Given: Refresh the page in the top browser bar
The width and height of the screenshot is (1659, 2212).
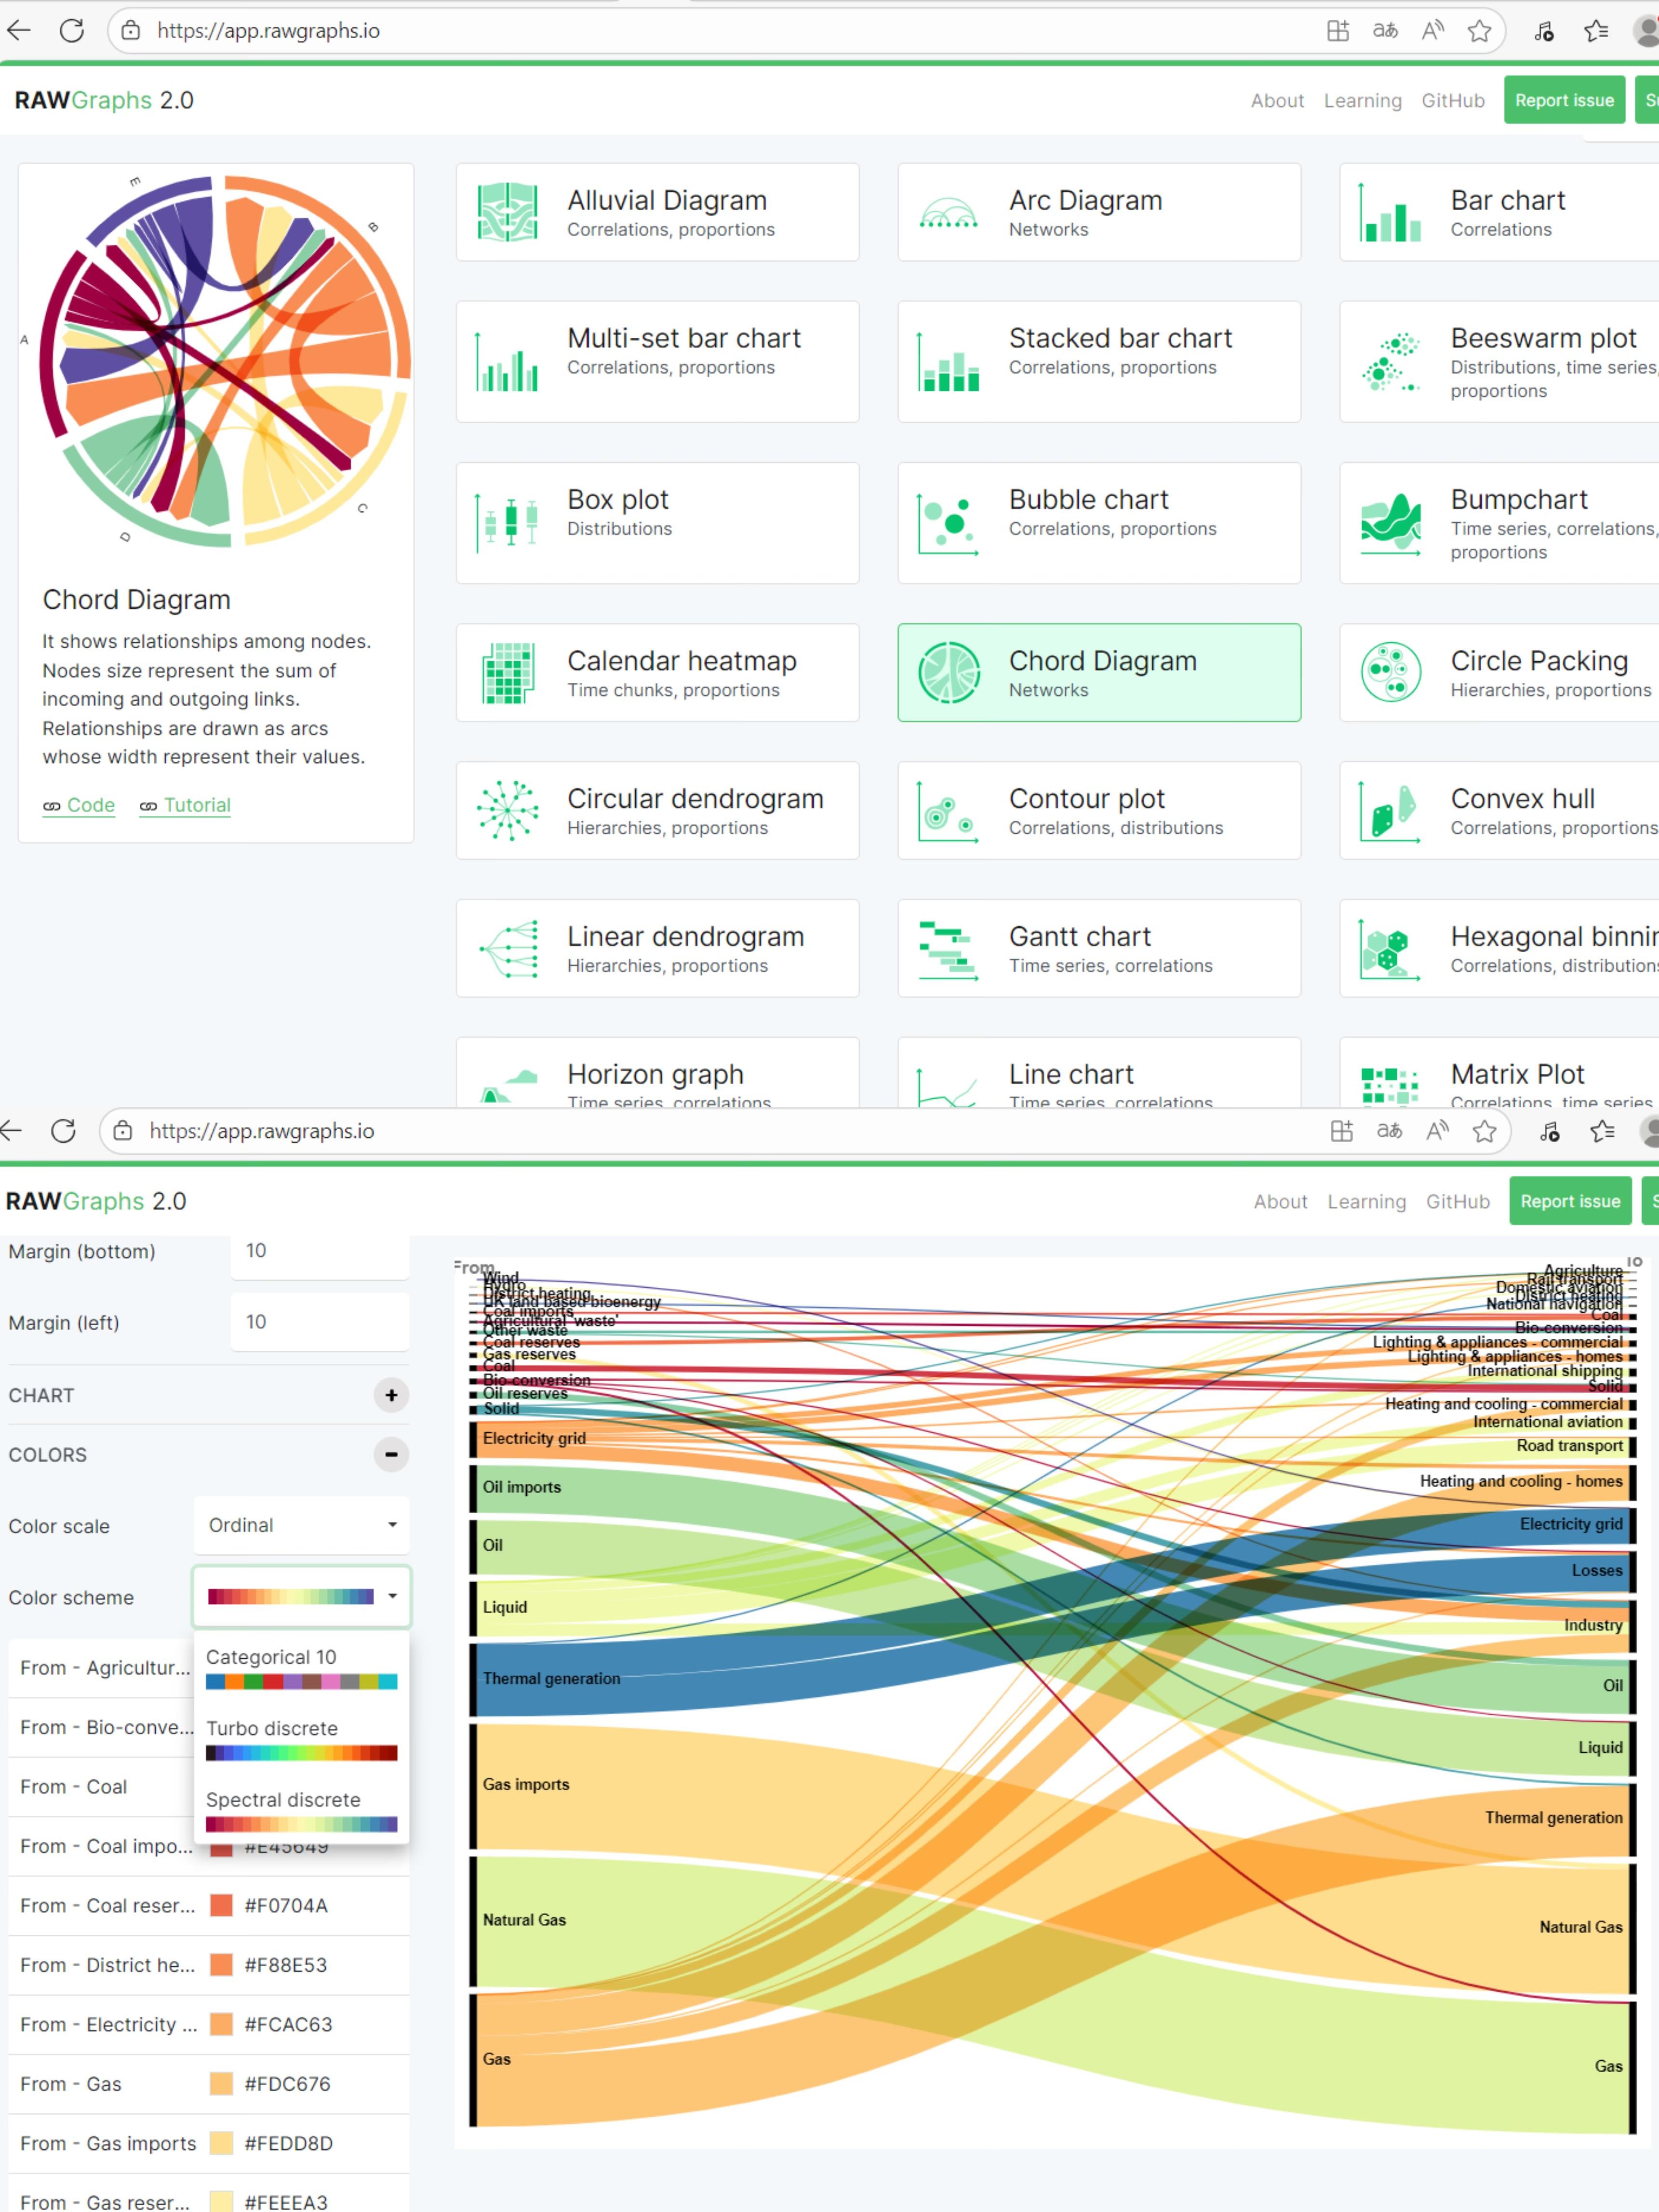Looking at the screenshot, I should pos(72,31).
